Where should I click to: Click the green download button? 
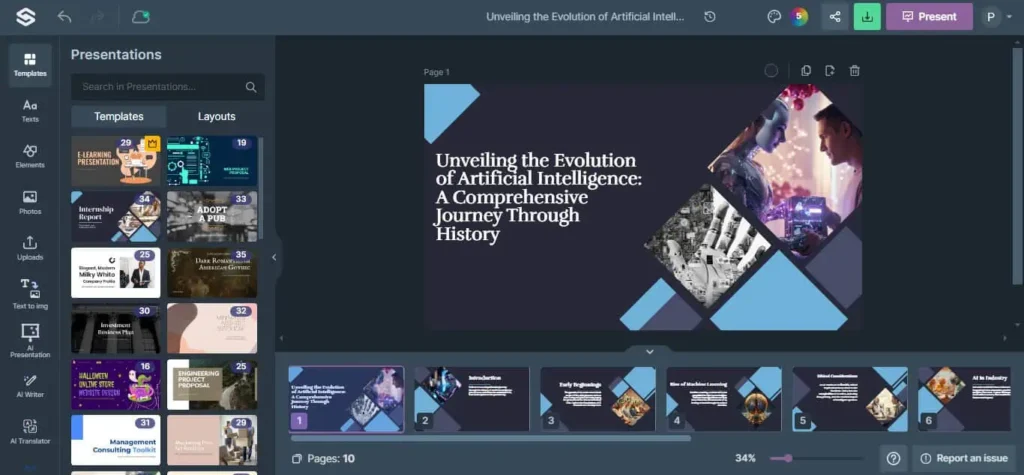point(867,16)
